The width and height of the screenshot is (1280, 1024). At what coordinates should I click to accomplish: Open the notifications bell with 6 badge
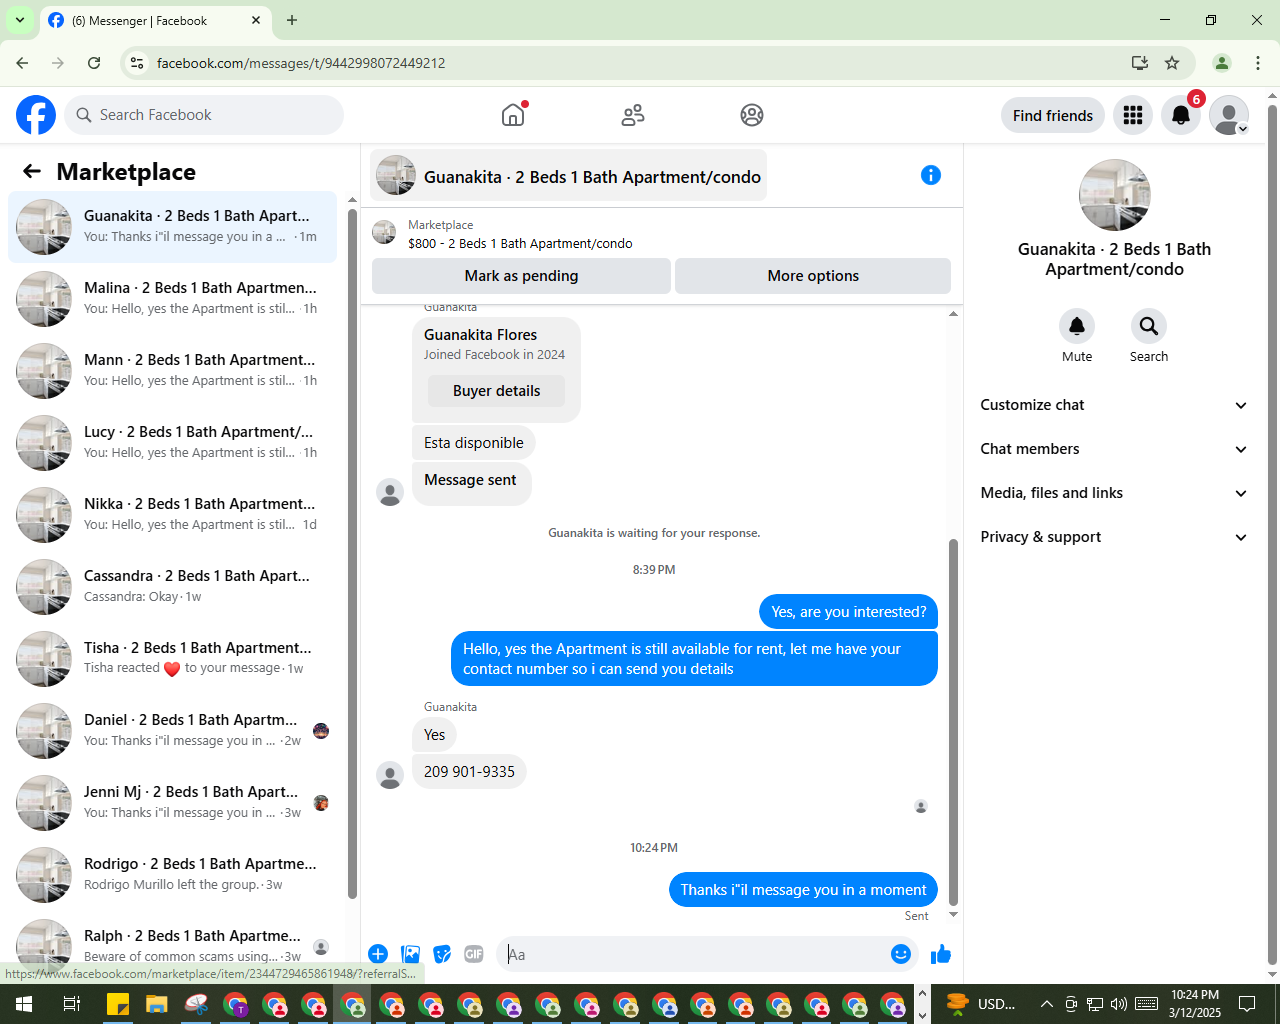1181,115
